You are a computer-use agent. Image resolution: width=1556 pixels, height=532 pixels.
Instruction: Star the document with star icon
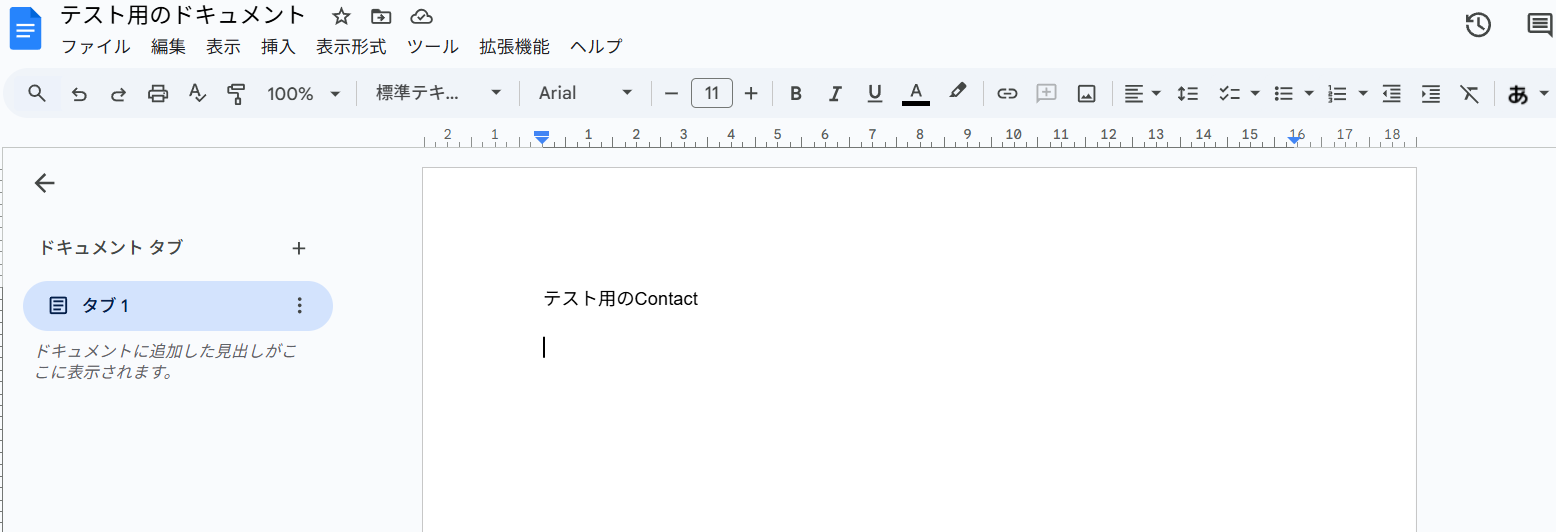click(x=341, y=16)
